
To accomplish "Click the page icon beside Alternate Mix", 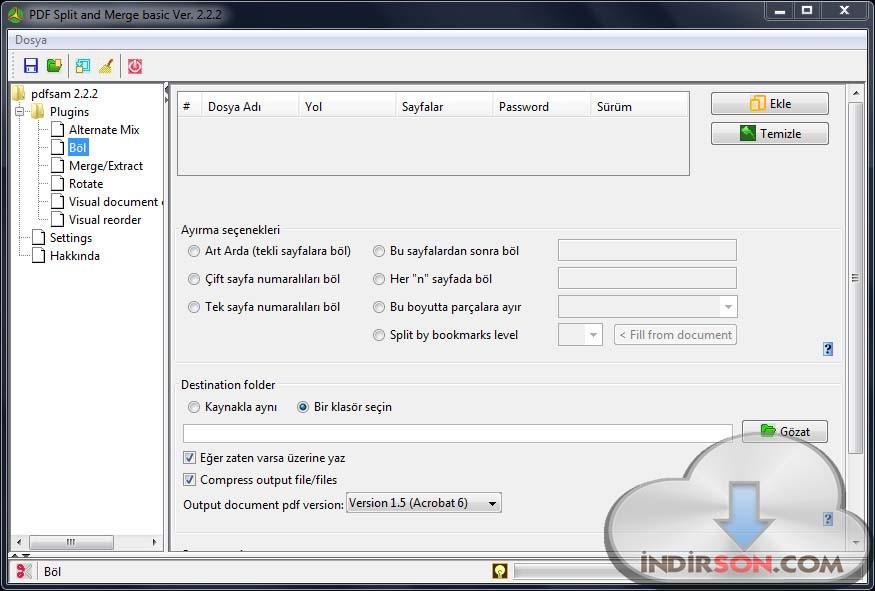I will point(57,129).
